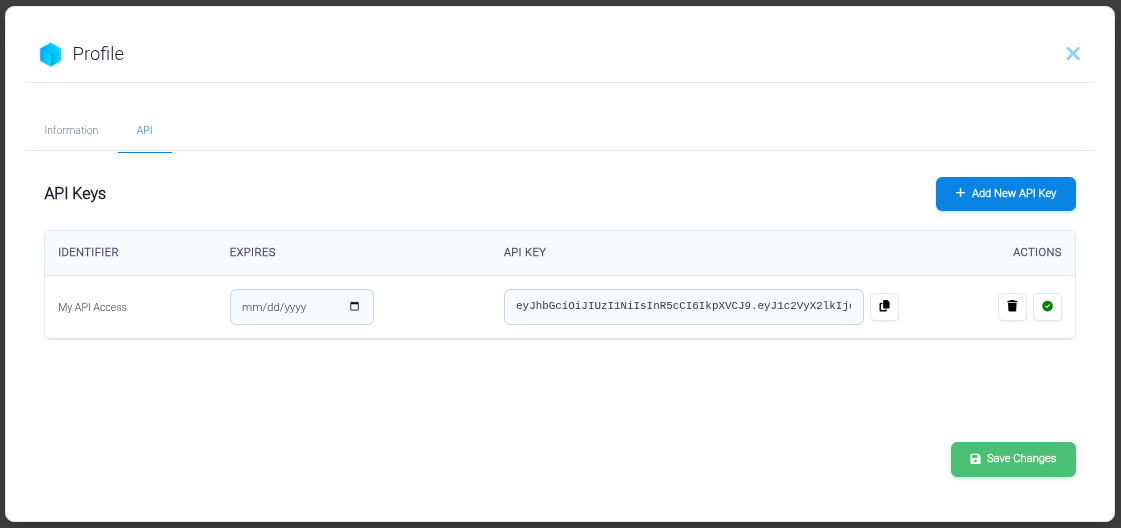
Task: Click the API Keys section heading
Action: tap(75, 194)
